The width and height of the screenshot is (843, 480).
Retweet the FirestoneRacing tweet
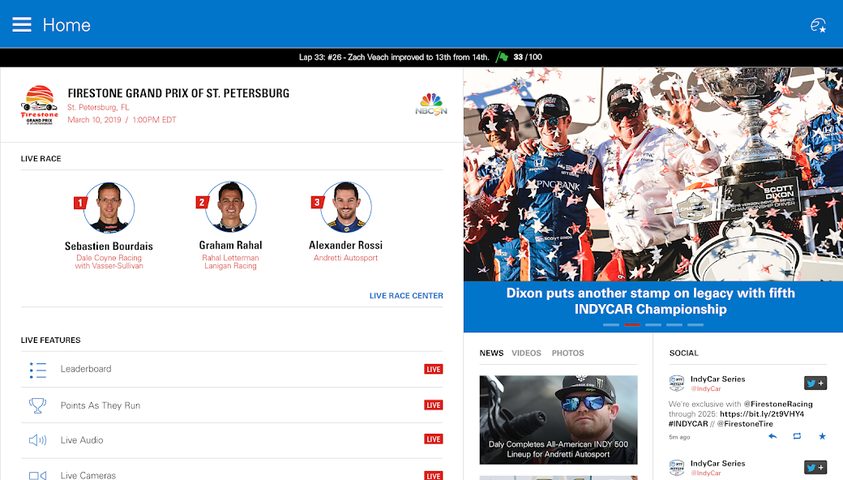(797, 436)
